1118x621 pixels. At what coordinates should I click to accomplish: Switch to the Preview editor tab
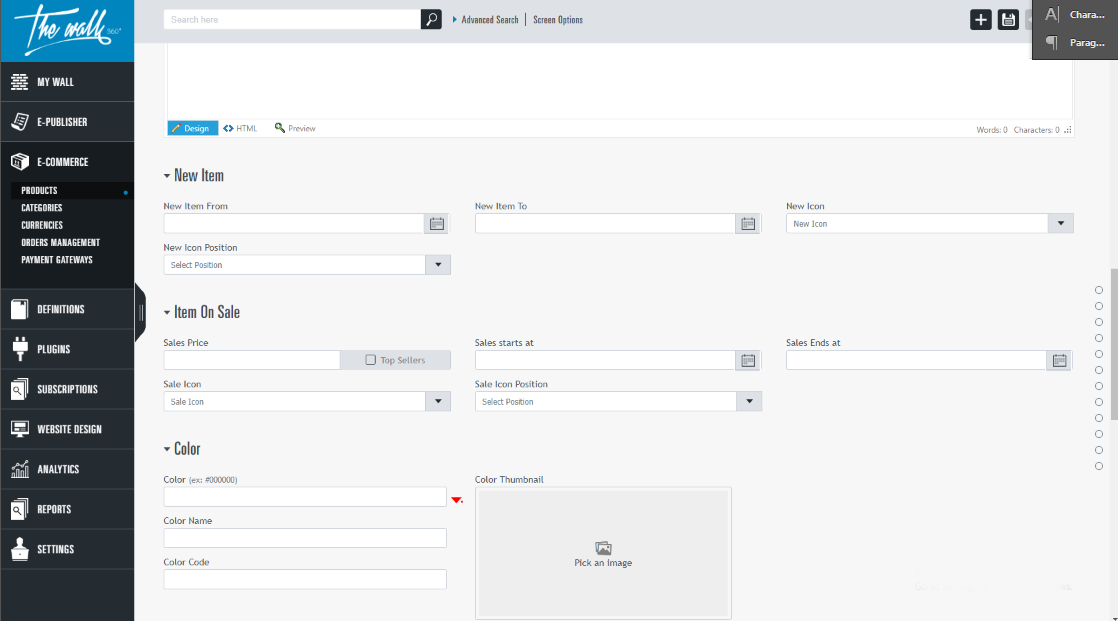tap(295, 128)
